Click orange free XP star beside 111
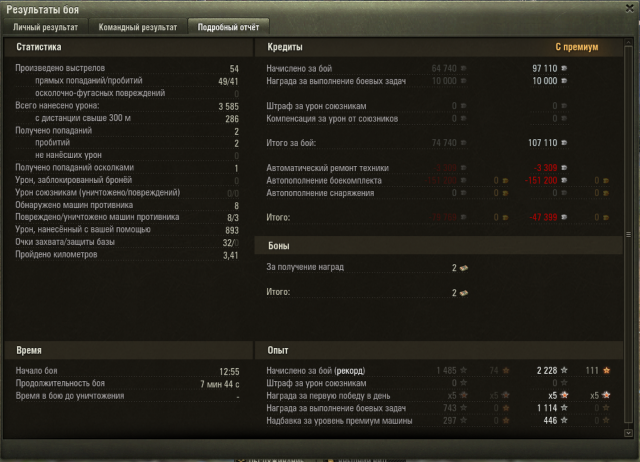 (x=607, y=370)
